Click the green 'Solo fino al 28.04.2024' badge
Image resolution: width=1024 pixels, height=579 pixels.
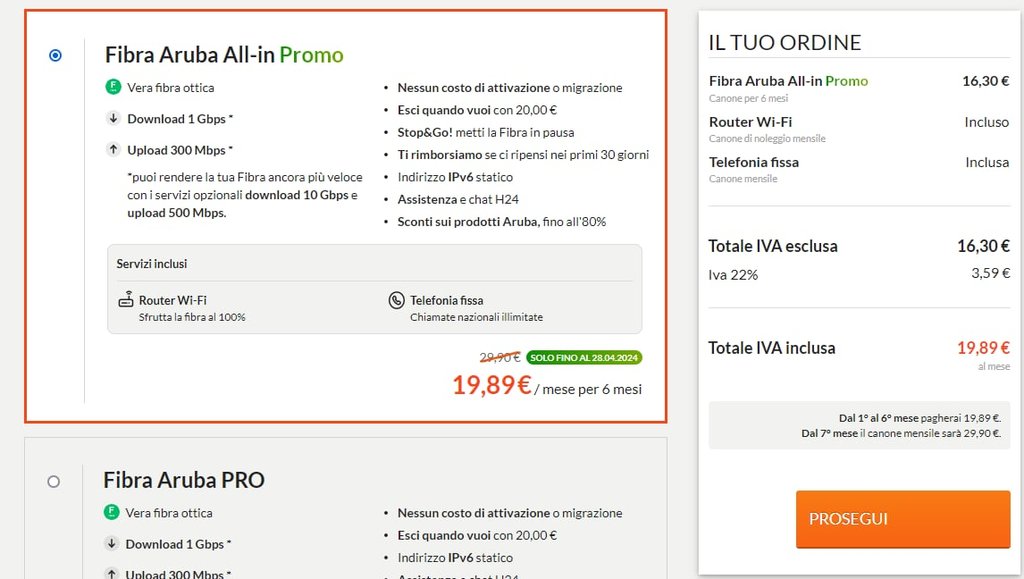(x=585, y=357)
